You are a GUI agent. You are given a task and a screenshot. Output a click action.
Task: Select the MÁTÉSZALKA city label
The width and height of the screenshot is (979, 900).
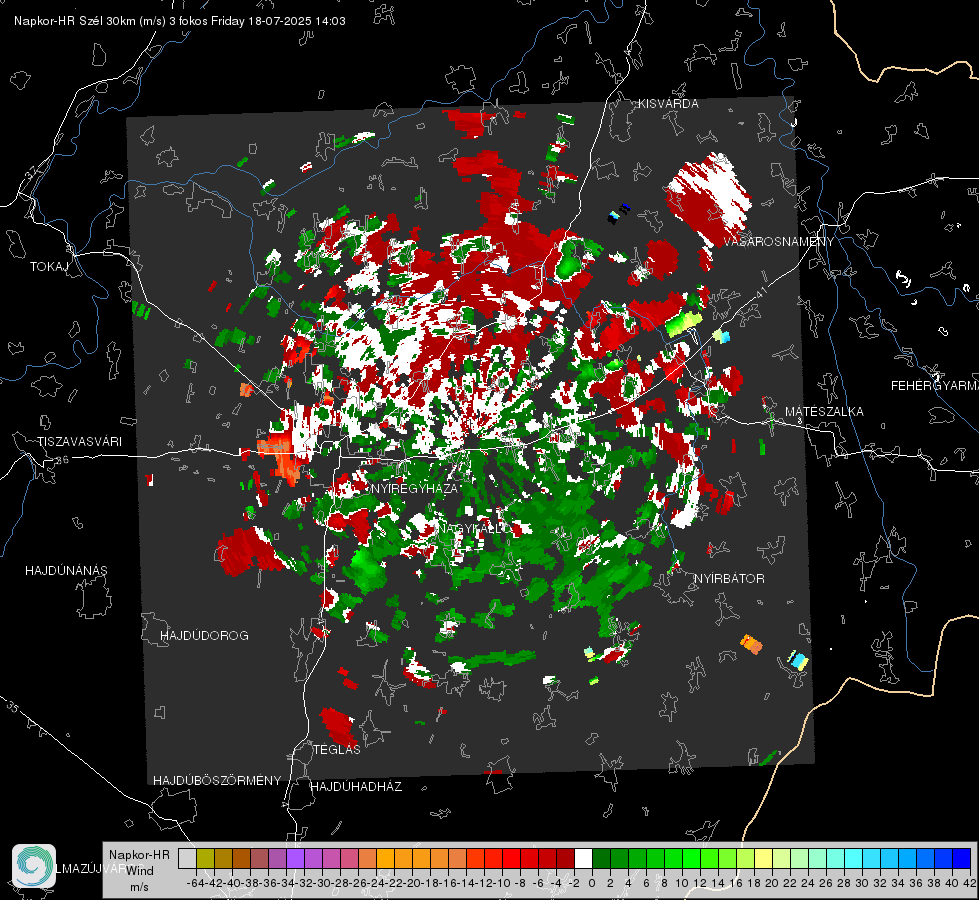click(824, 412)
